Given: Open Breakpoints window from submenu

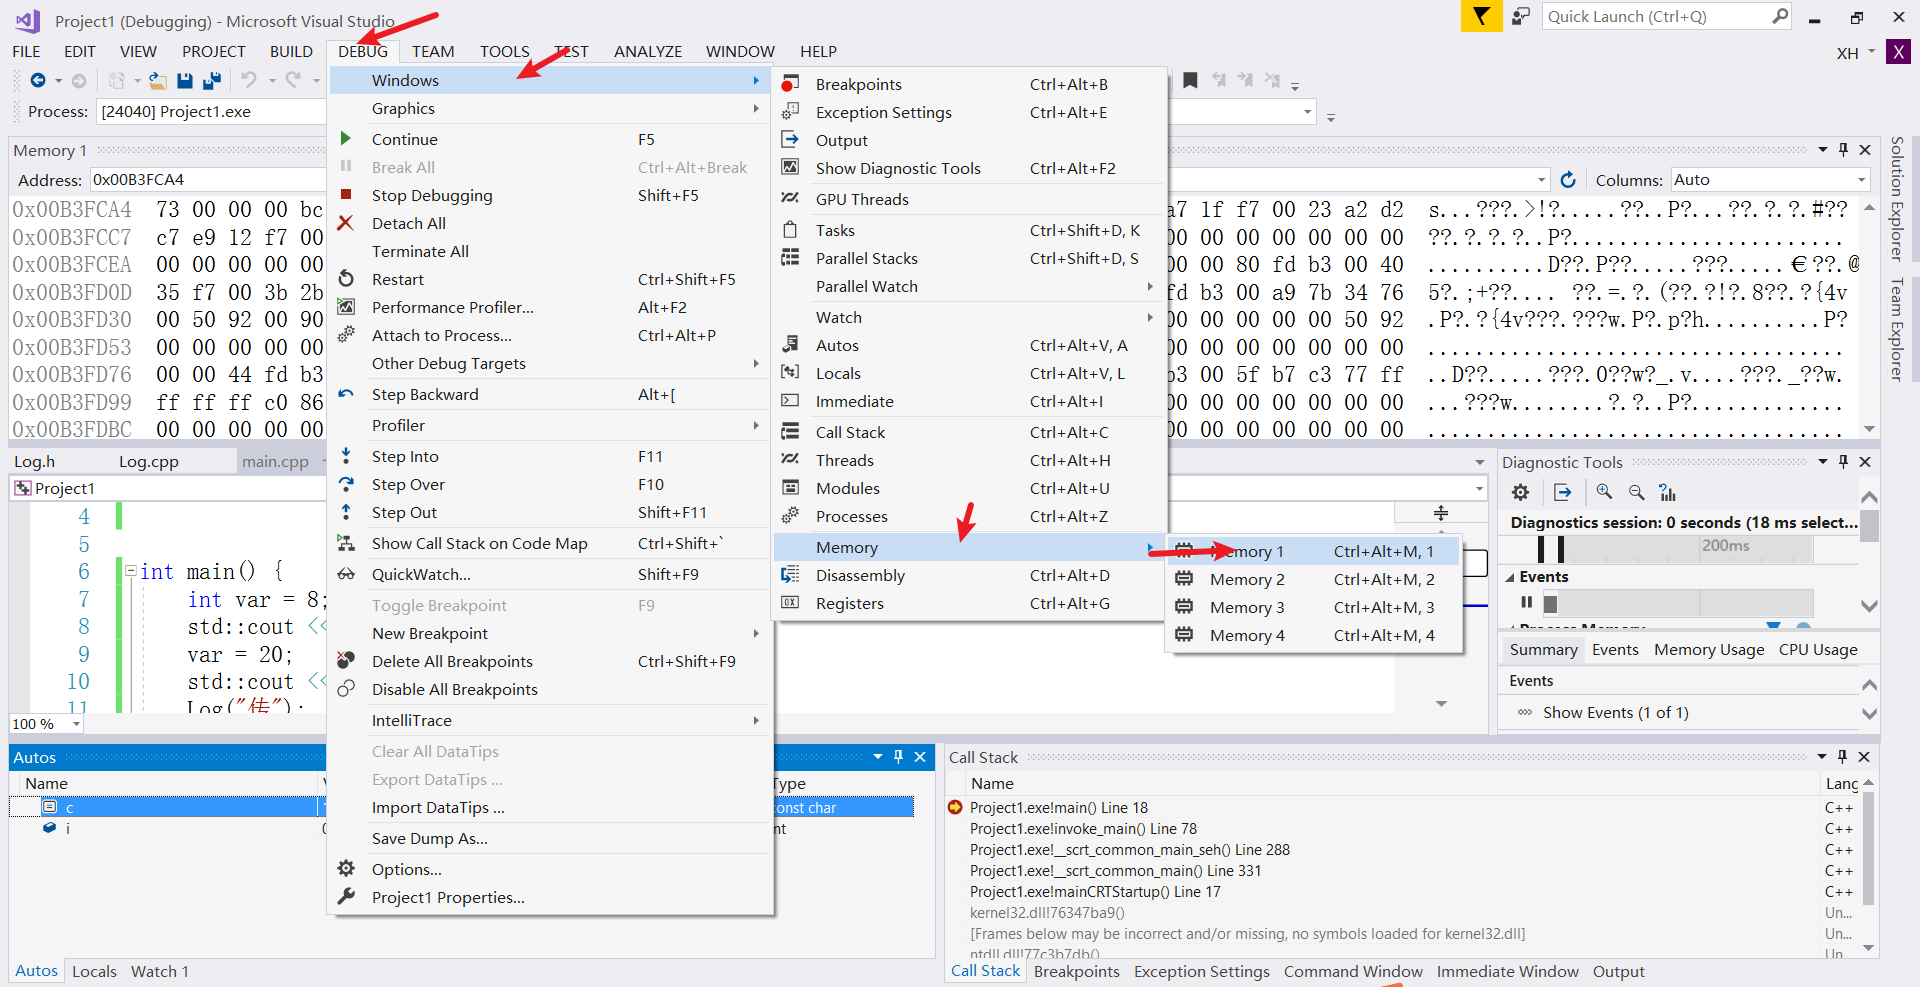Looking at the screenshot, I should point(970,84).
